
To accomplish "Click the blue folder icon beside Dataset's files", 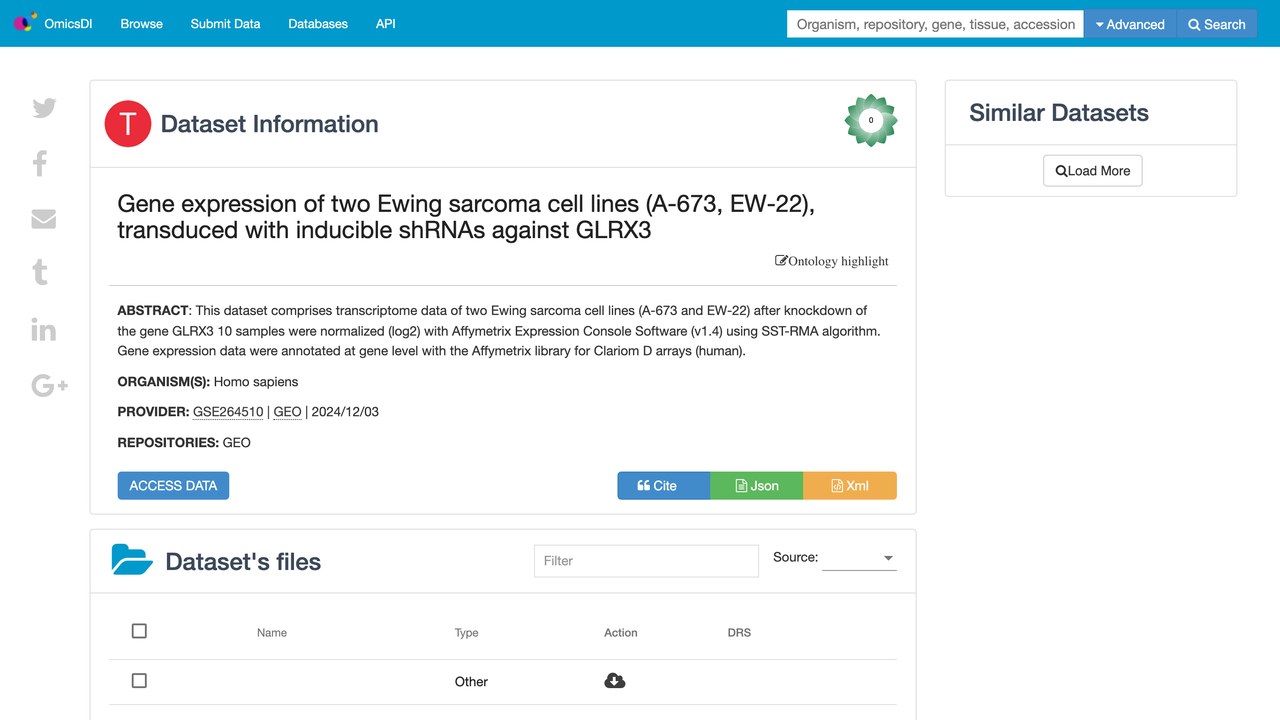I will pyautogui.click(x=132, y=560).
